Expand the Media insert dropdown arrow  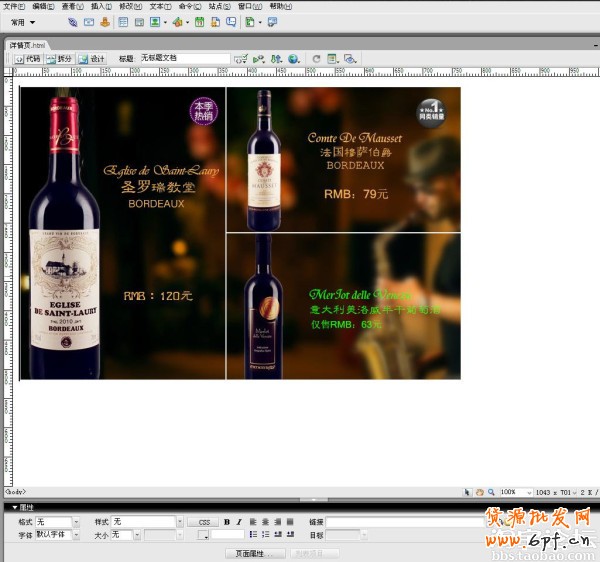[x=188, y=23]
